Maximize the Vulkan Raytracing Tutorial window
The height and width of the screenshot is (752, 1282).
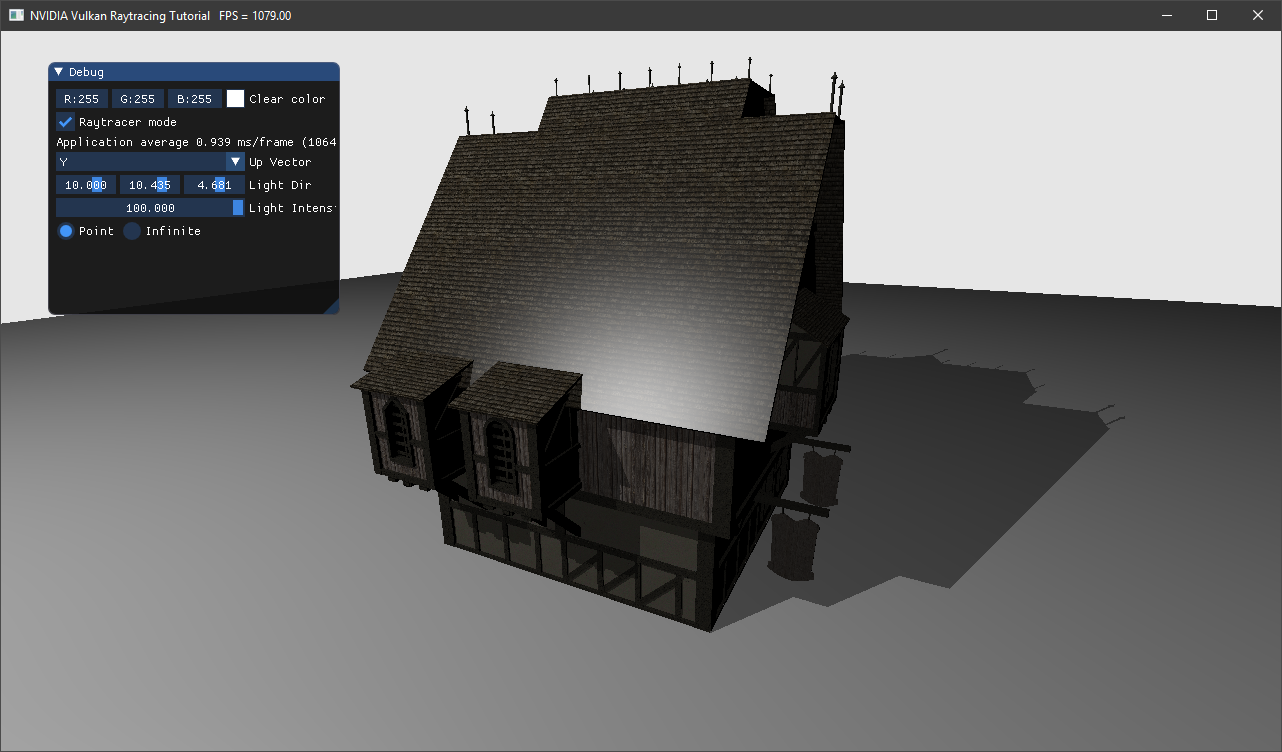(x=1212, y=15)
